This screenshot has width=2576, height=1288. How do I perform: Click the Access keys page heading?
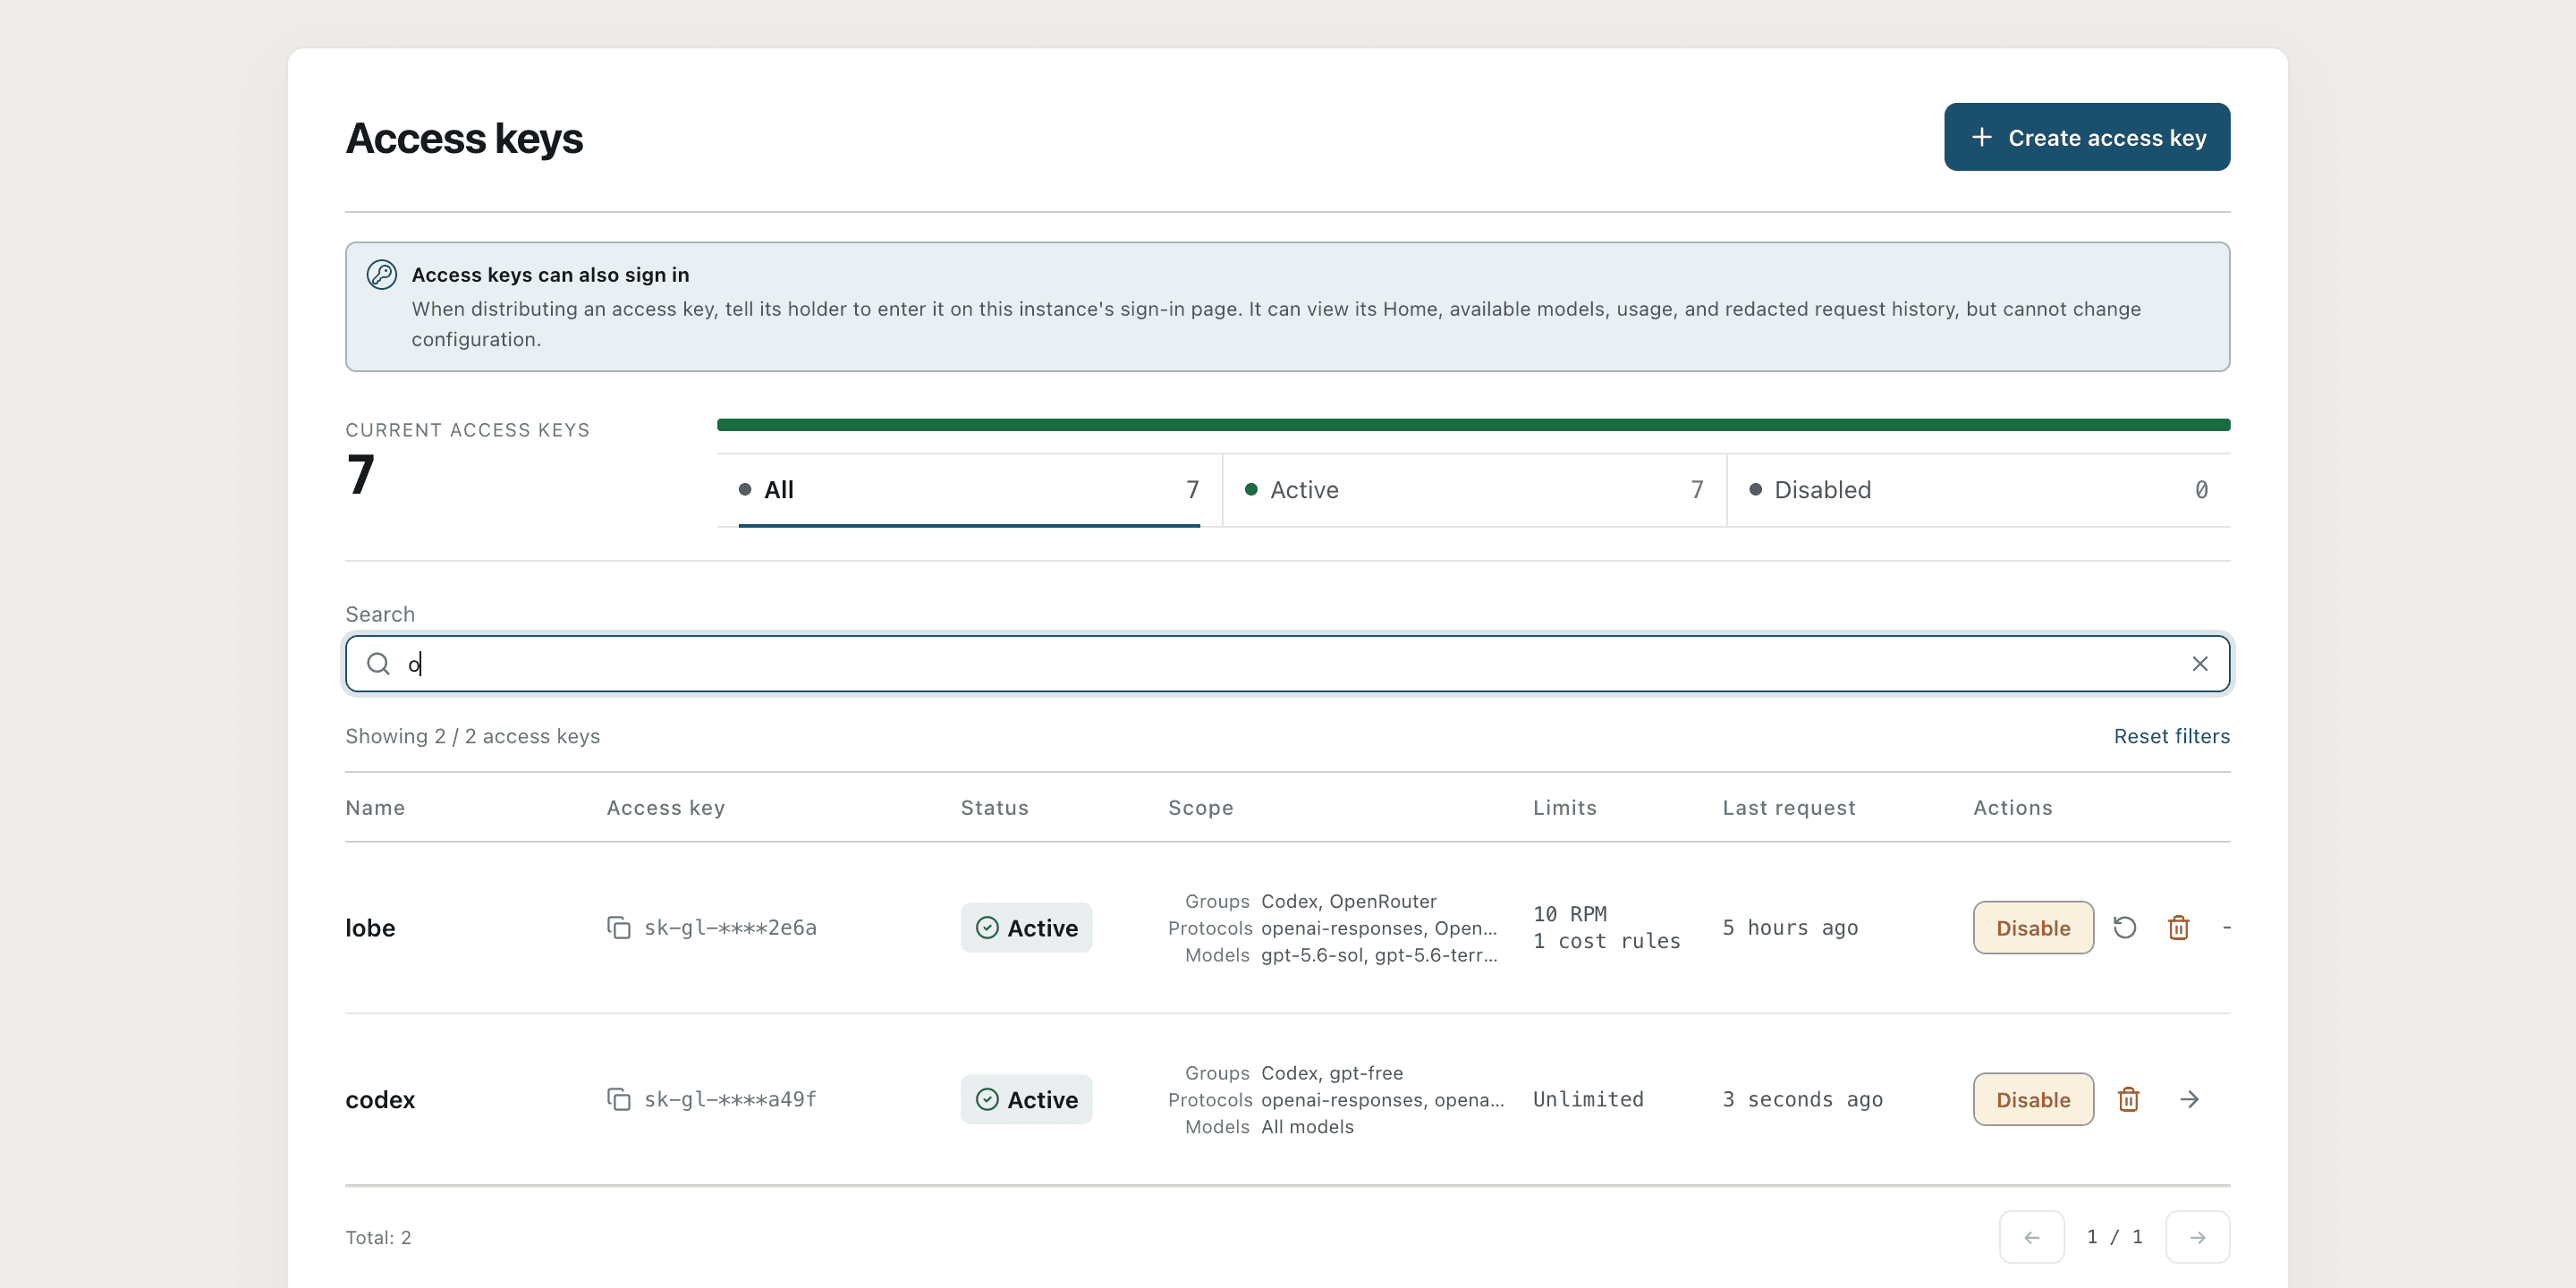coord(464,138)
